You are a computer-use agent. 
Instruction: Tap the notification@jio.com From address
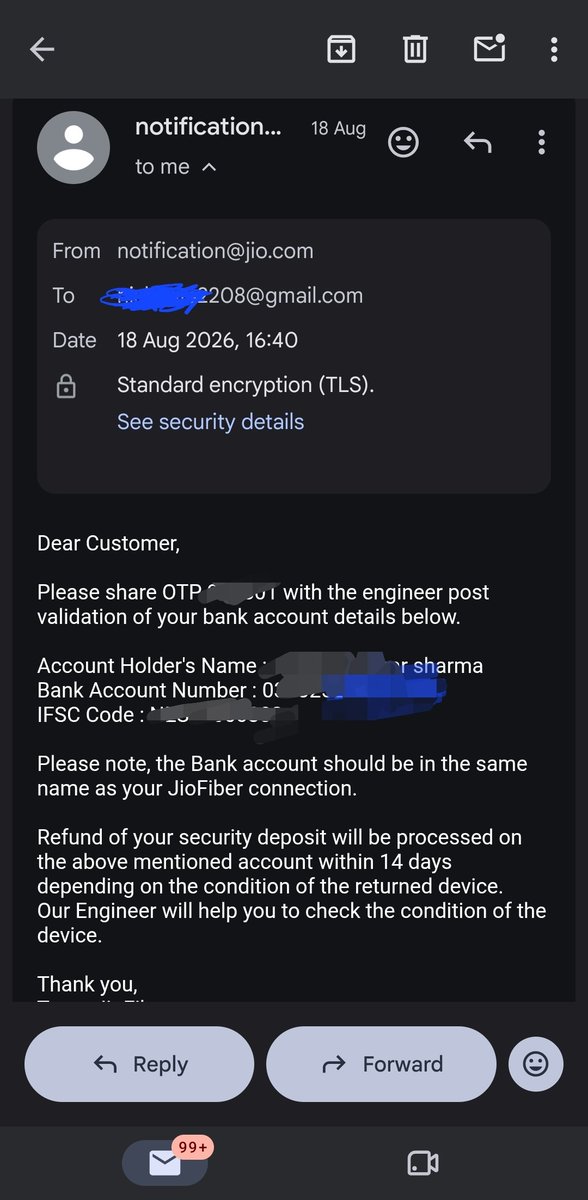coord(215,251)
